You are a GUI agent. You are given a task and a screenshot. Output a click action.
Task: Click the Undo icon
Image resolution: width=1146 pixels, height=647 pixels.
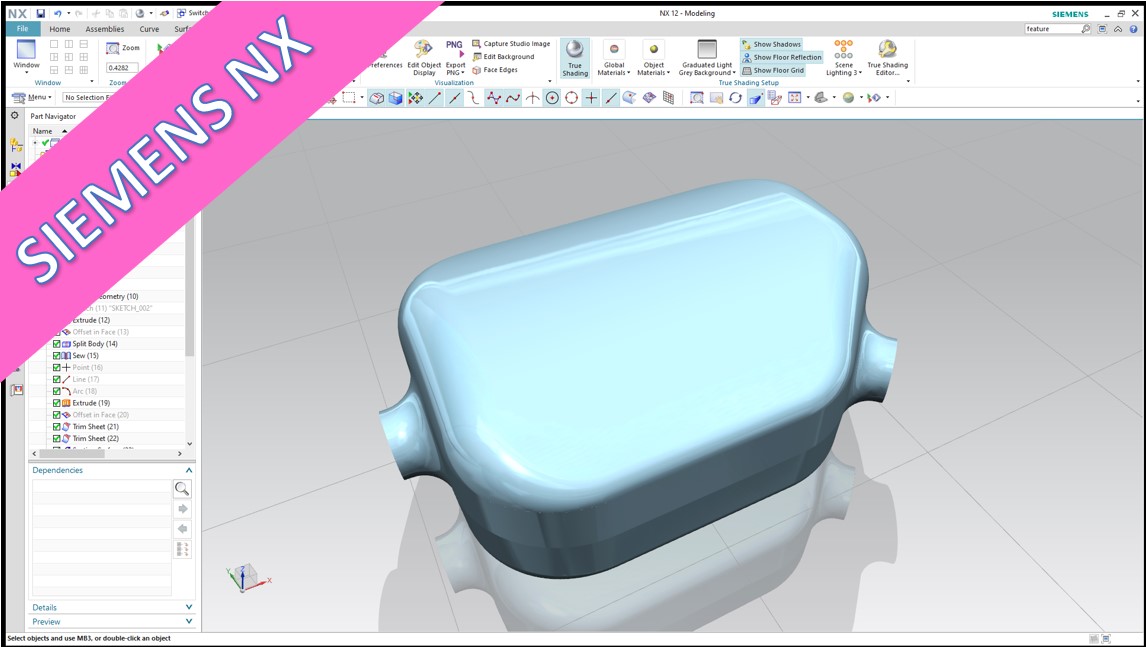58,13
